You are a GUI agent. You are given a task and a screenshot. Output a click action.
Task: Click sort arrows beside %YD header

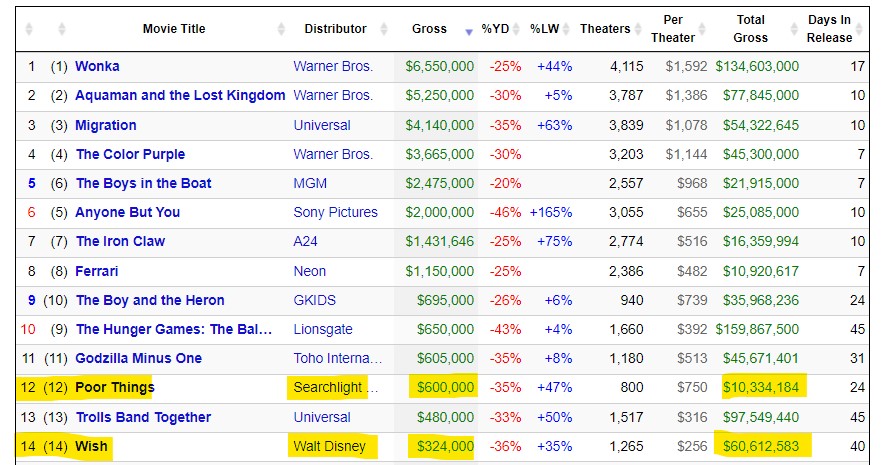tap(517, 29)
